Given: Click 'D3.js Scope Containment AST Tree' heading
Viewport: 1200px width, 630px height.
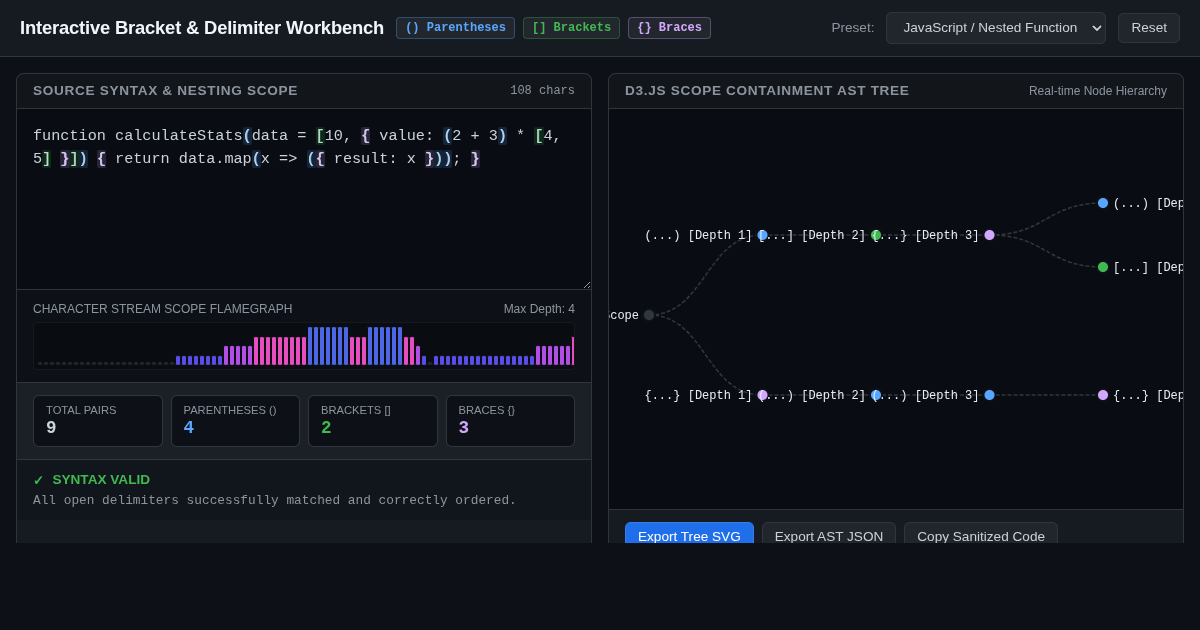Looking at the screenshot, I should pyautogui.click(x=767, y=91).
